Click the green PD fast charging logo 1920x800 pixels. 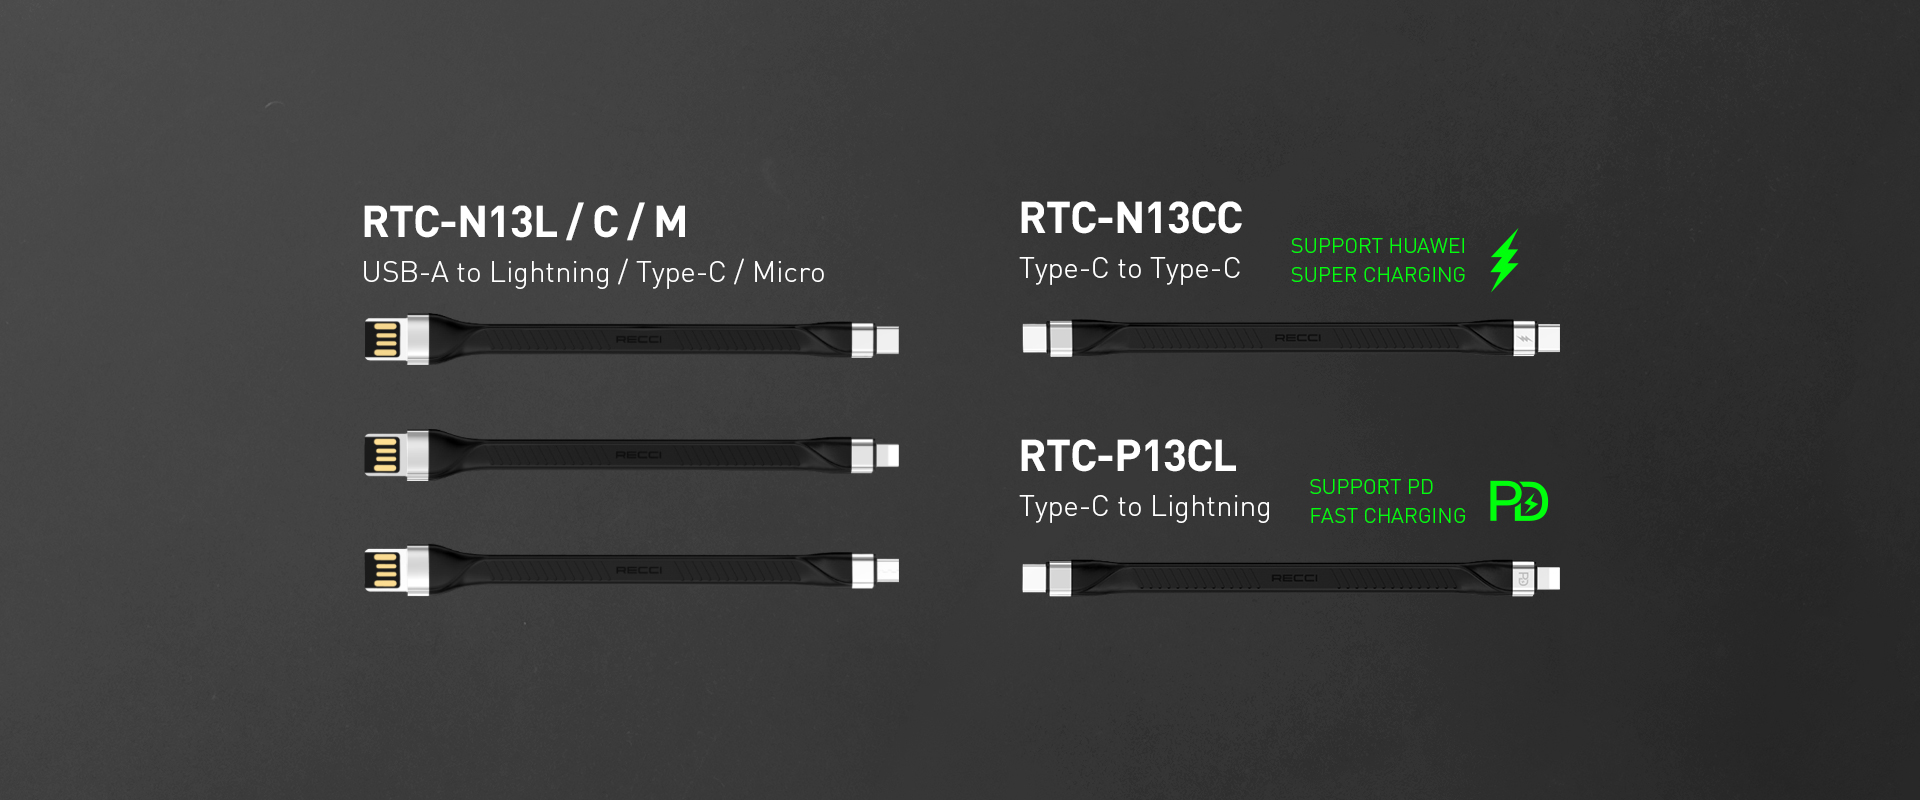(x=1518, y=501)
